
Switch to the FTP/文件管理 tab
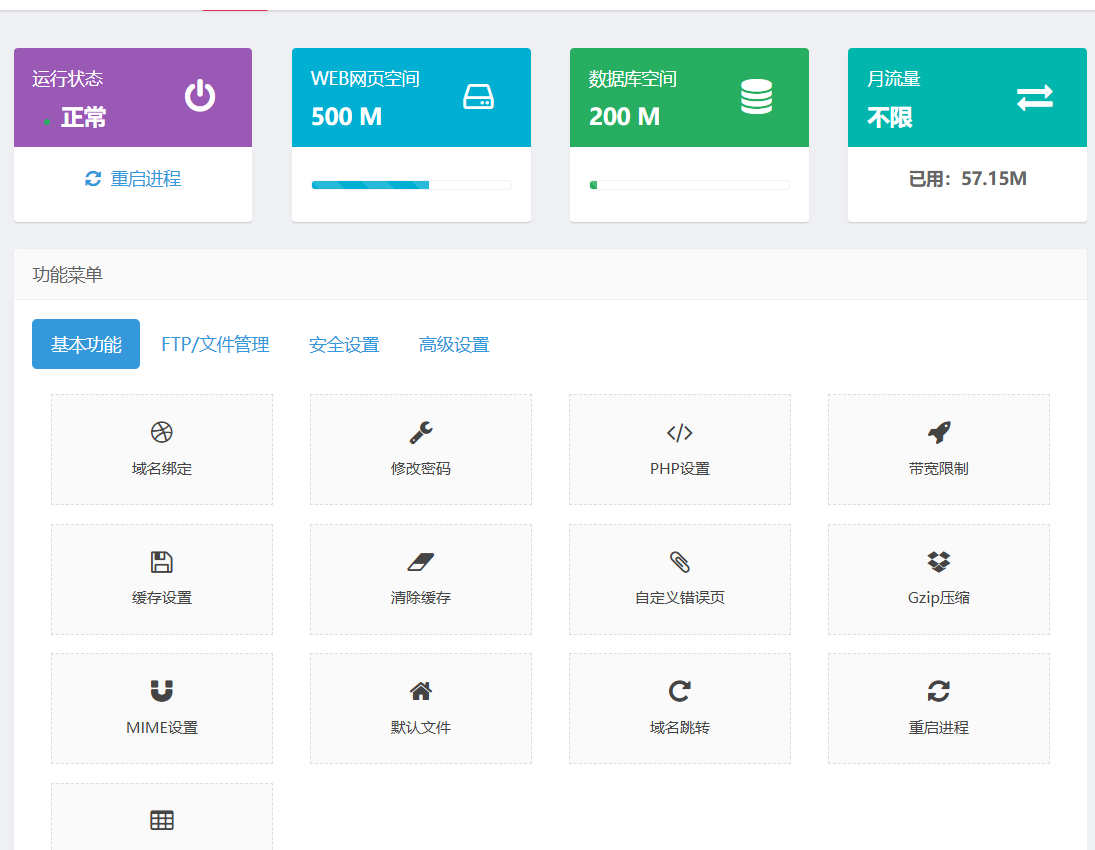point(215,344)
